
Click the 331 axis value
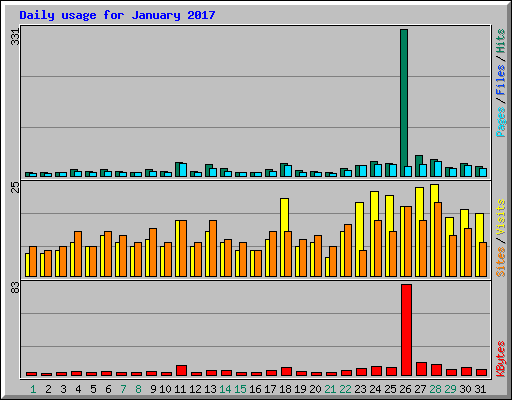(15, 37)
